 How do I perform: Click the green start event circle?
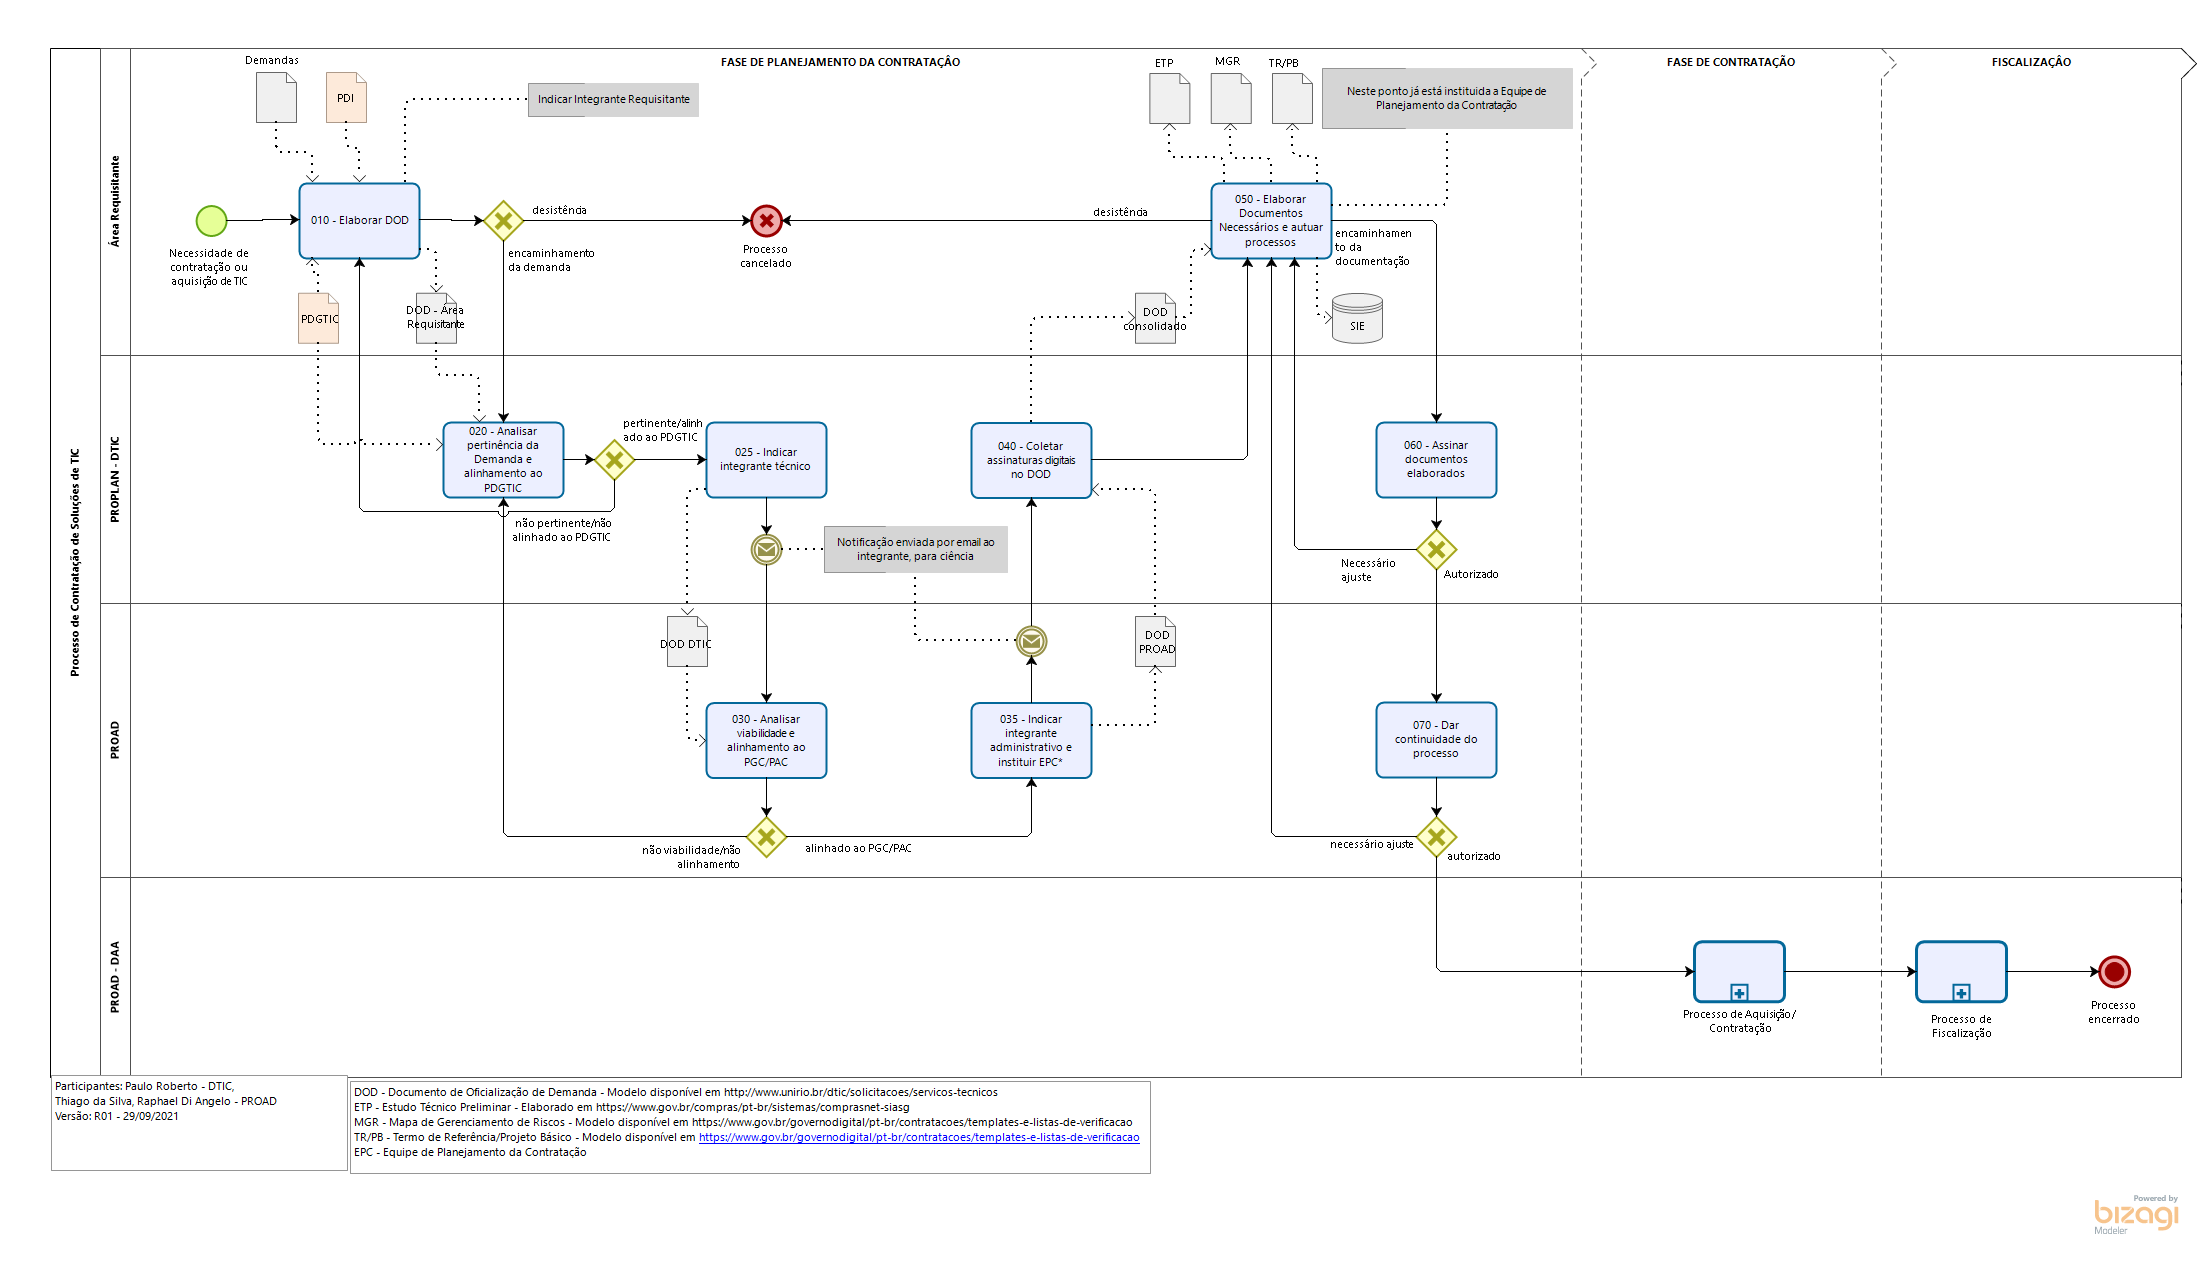coord(211,220)
